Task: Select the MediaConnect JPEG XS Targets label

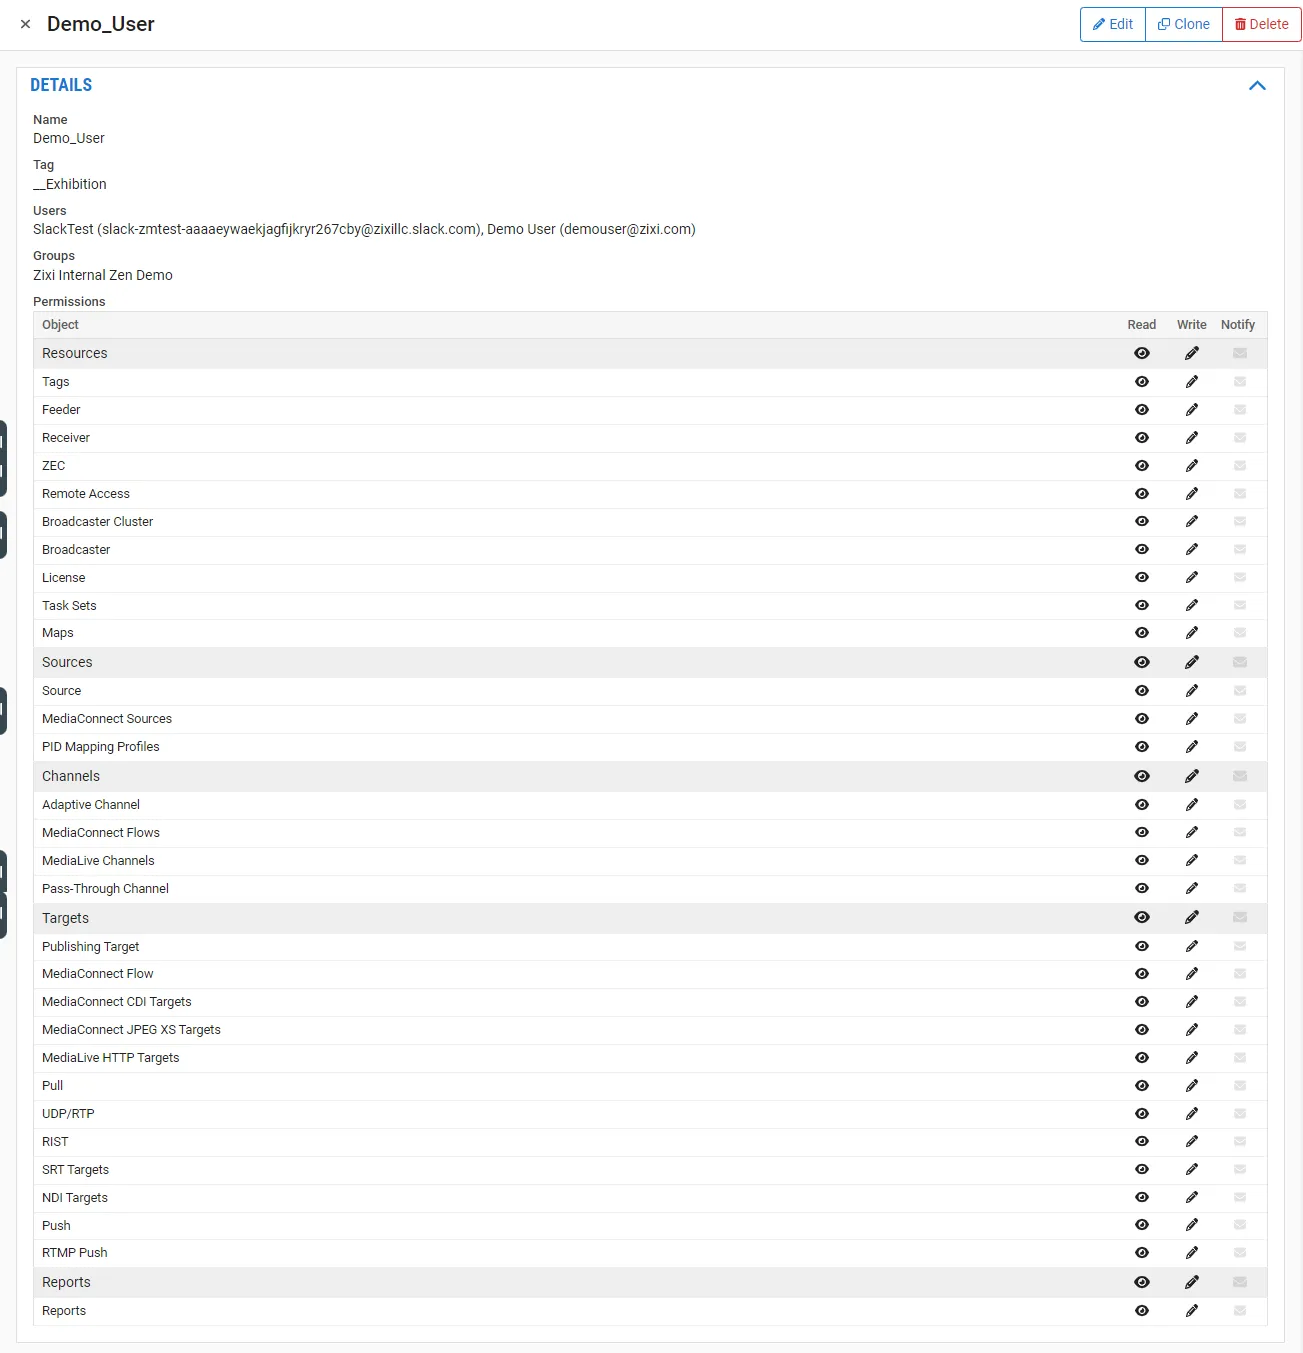Action: [x=131, y=1030]
